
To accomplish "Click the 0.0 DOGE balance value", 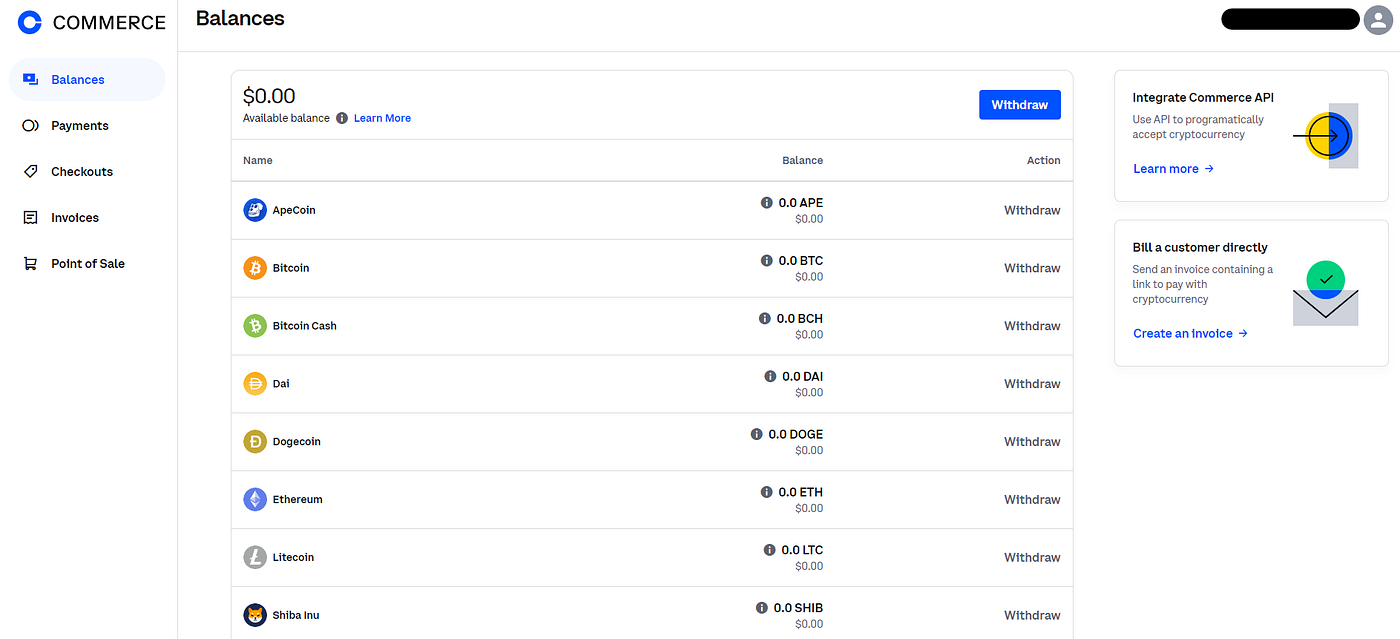I will 796,435.
